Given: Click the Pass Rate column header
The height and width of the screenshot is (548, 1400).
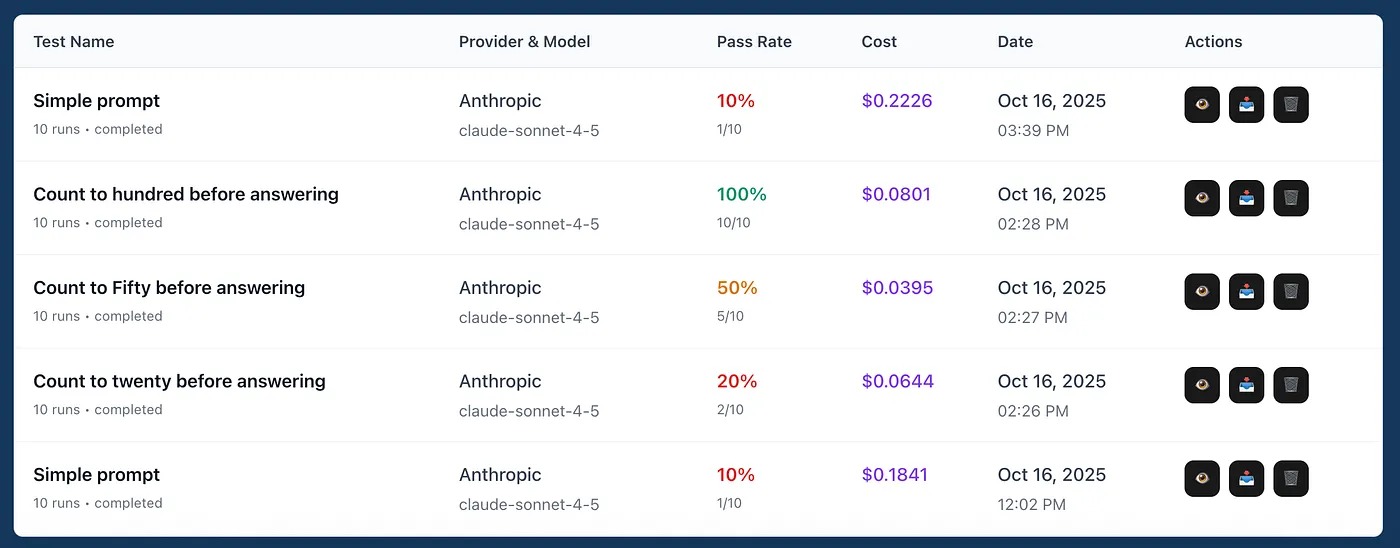Looking at the screenshot, I should (x=754, y=42).
